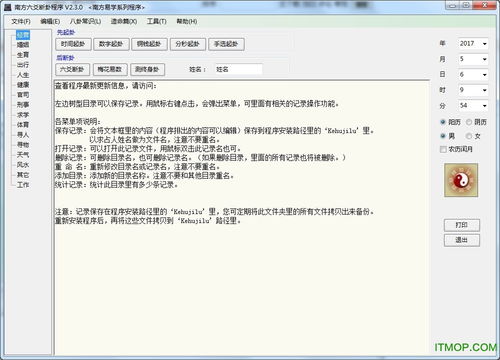This screenshot has height=360, width=500.
Task: Click the yin-yang bagua image
Action: tap(461, 180)
